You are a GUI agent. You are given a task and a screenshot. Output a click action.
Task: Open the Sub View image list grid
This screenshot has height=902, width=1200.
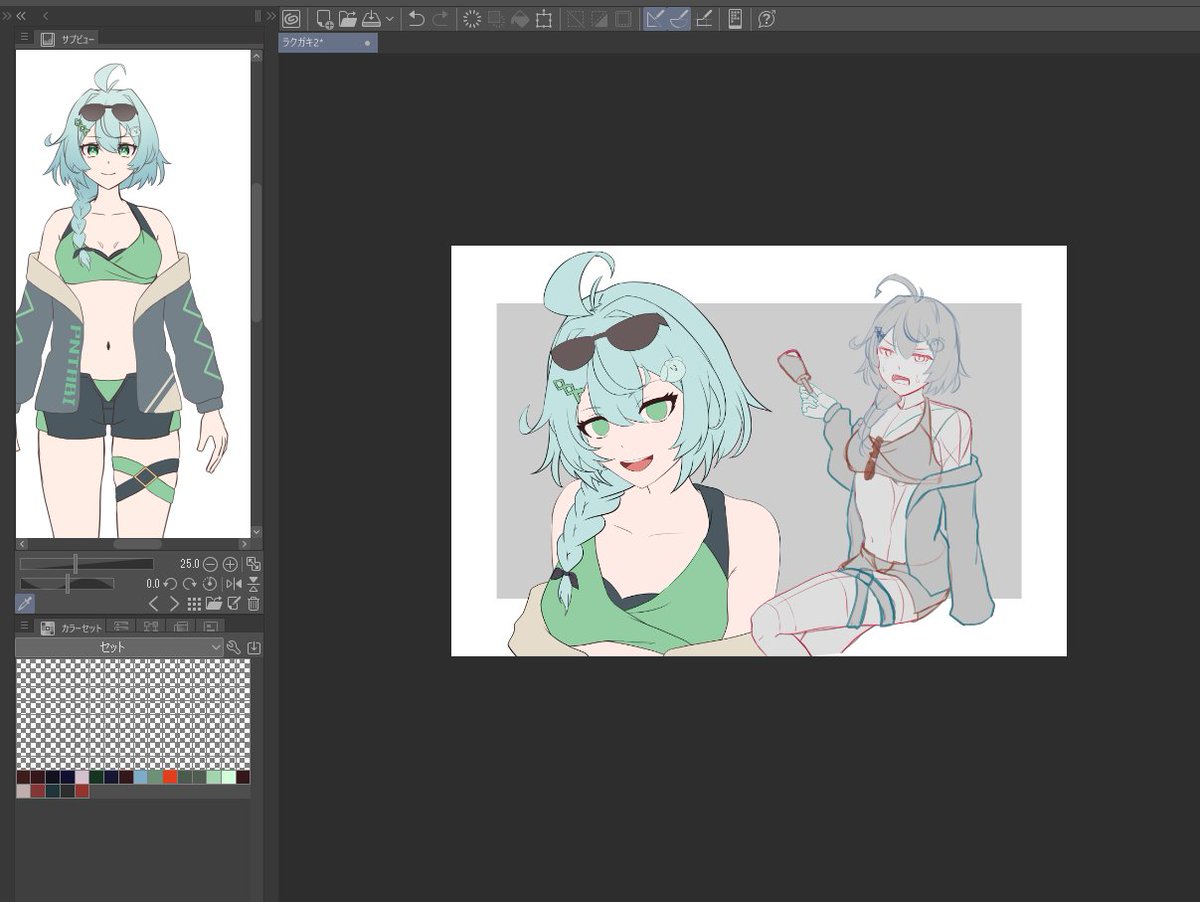[x=195, y=603]
